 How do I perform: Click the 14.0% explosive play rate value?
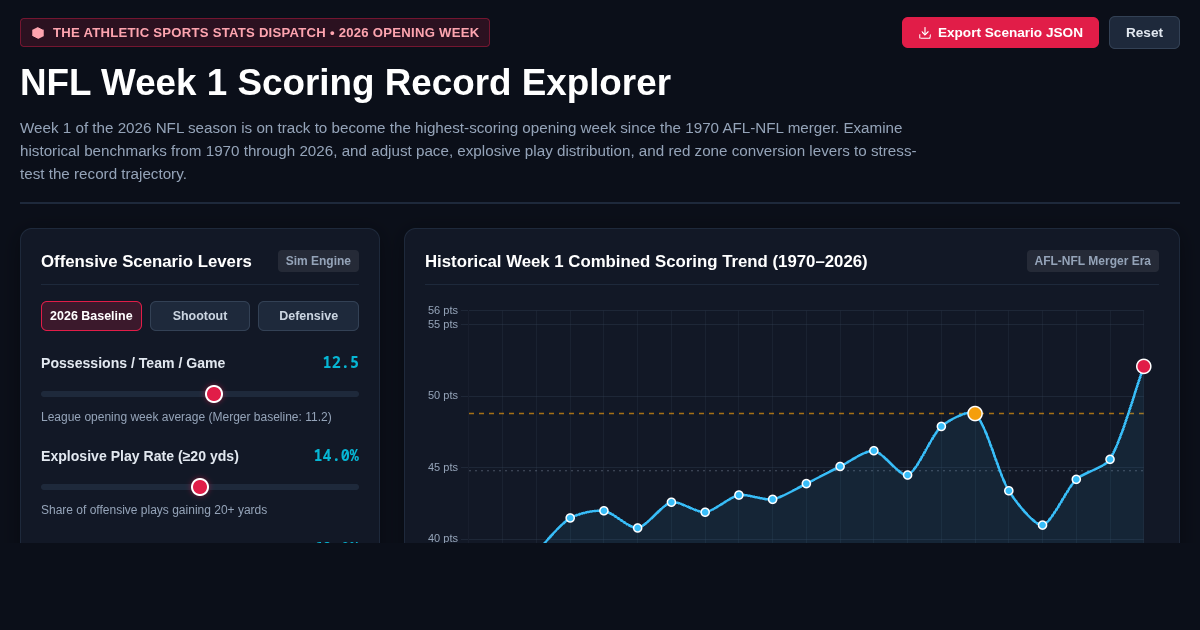pos(336,456)
